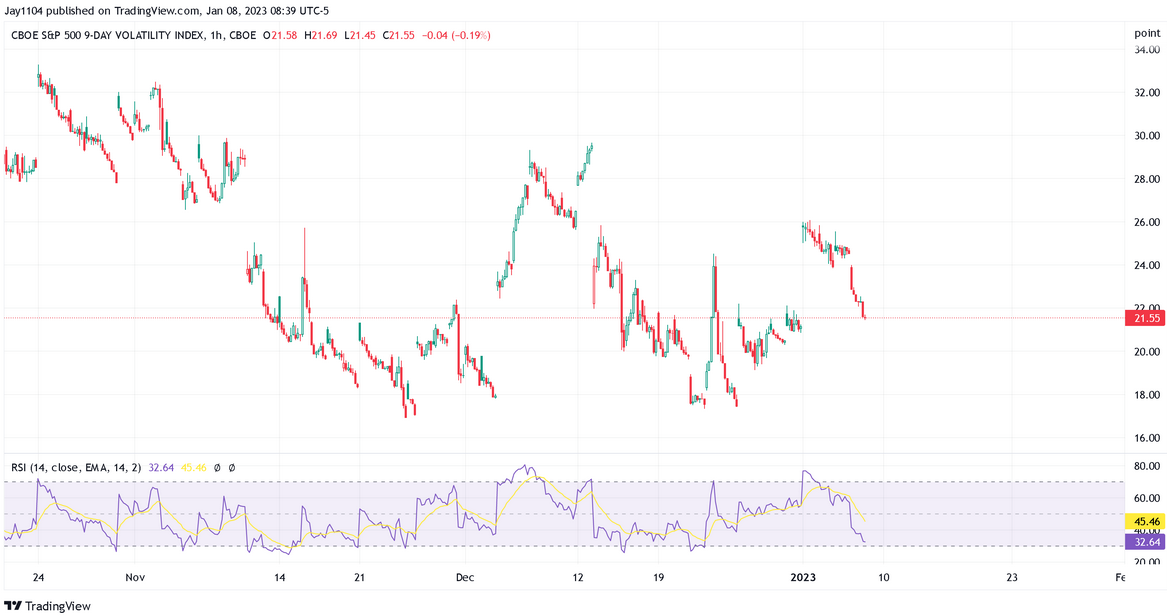Viewport: 1167px width, 616px height.
Task: Click the 16.00 price axis label
Action: point(1147,438)
